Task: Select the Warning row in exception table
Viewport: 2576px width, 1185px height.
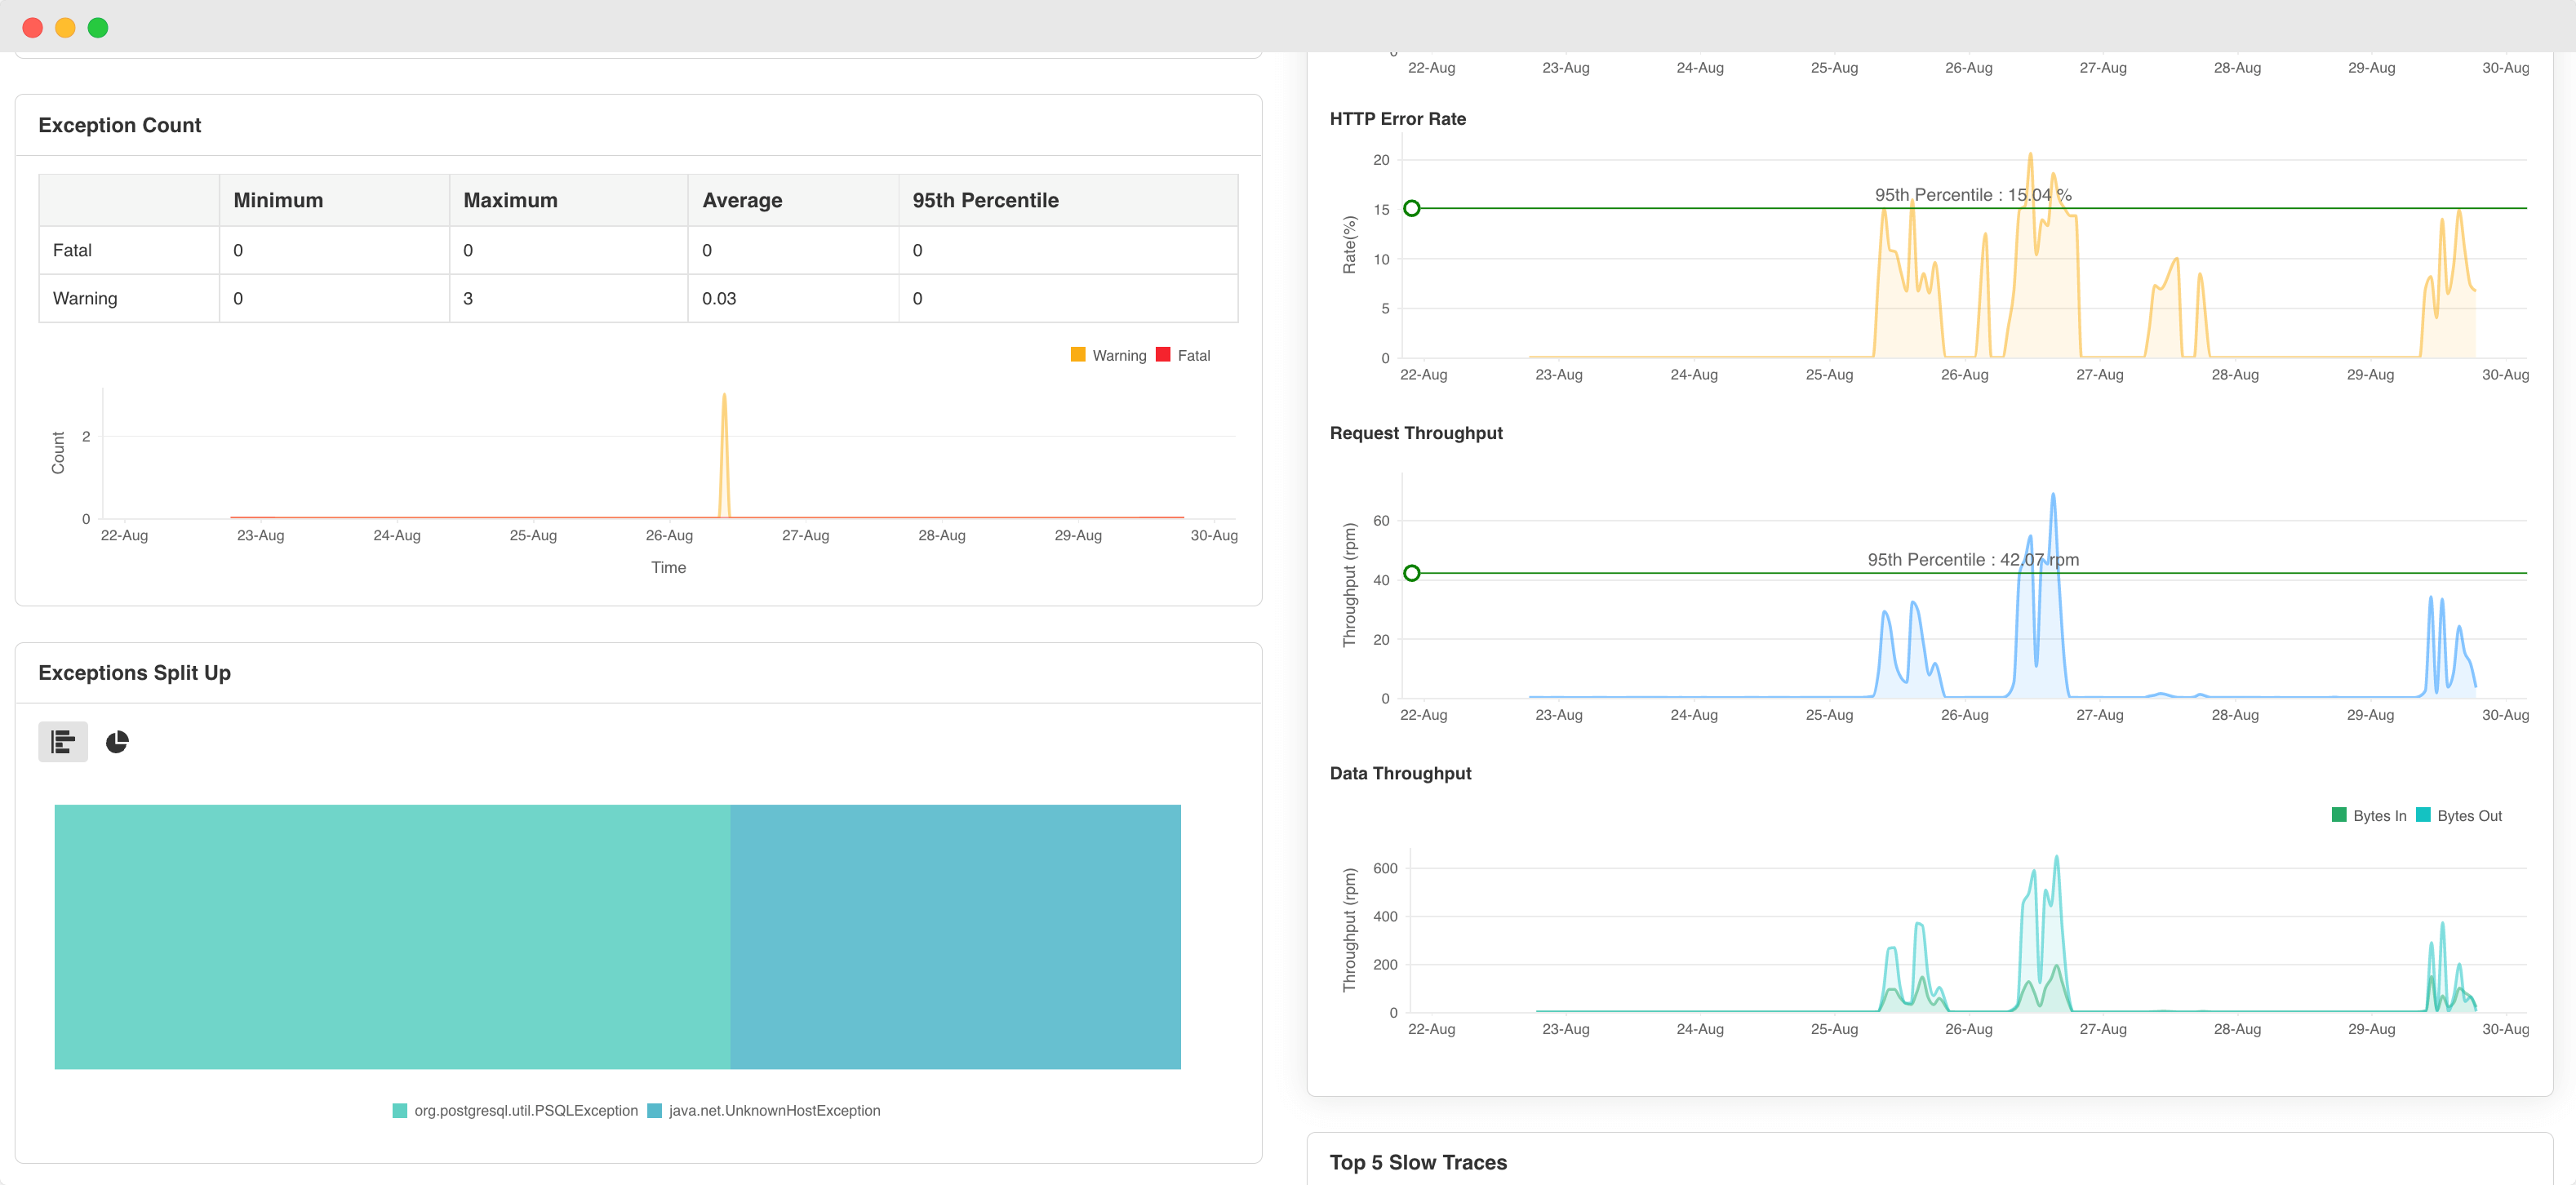Action: pos(85,298)
